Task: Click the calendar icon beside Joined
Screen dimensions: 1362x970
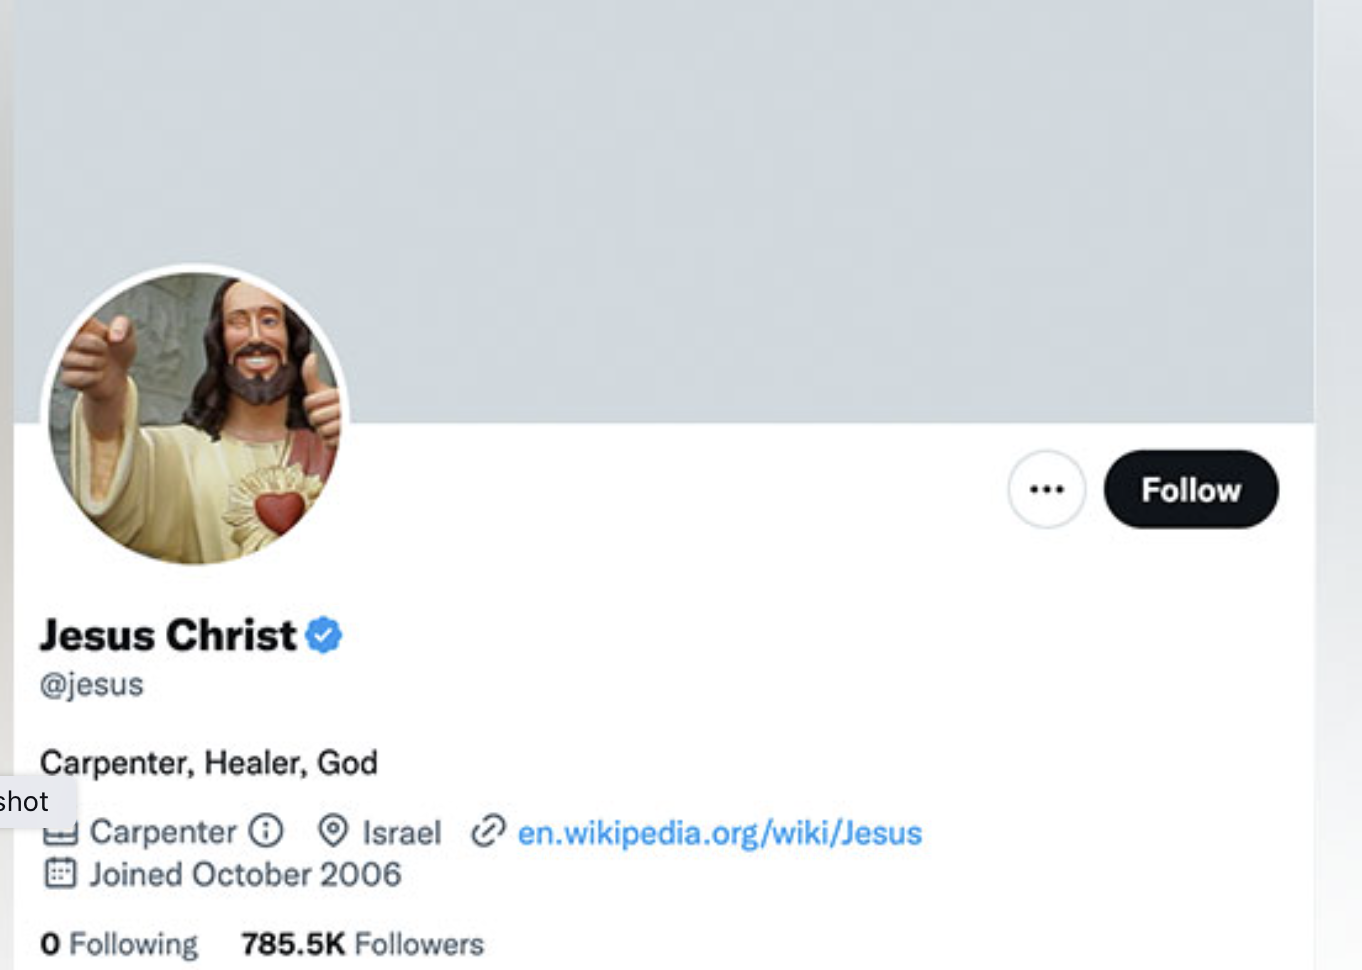Action: coord(60,873)
